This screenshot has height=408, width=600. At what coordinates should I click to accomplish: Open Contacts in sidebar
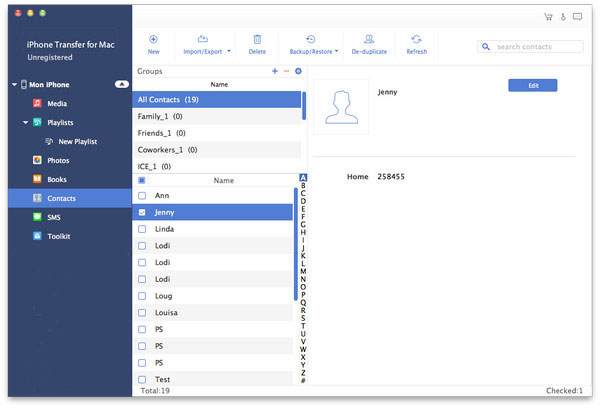pyautogui.click(x=70, y=198)
